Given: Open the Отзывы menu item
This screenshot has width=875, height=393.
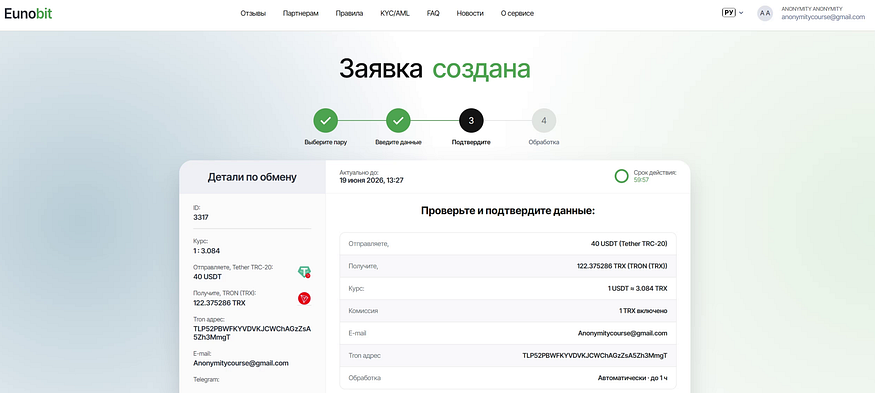Looking at the screenshot, I should [253, 13].
